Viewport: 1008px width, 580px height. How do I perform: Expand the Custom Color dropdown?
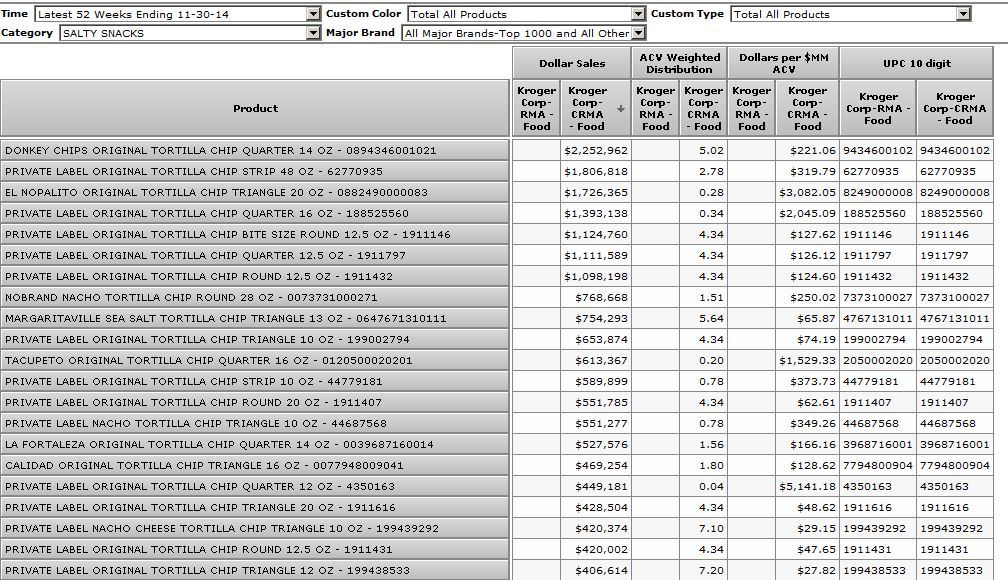tap(638, 14)
